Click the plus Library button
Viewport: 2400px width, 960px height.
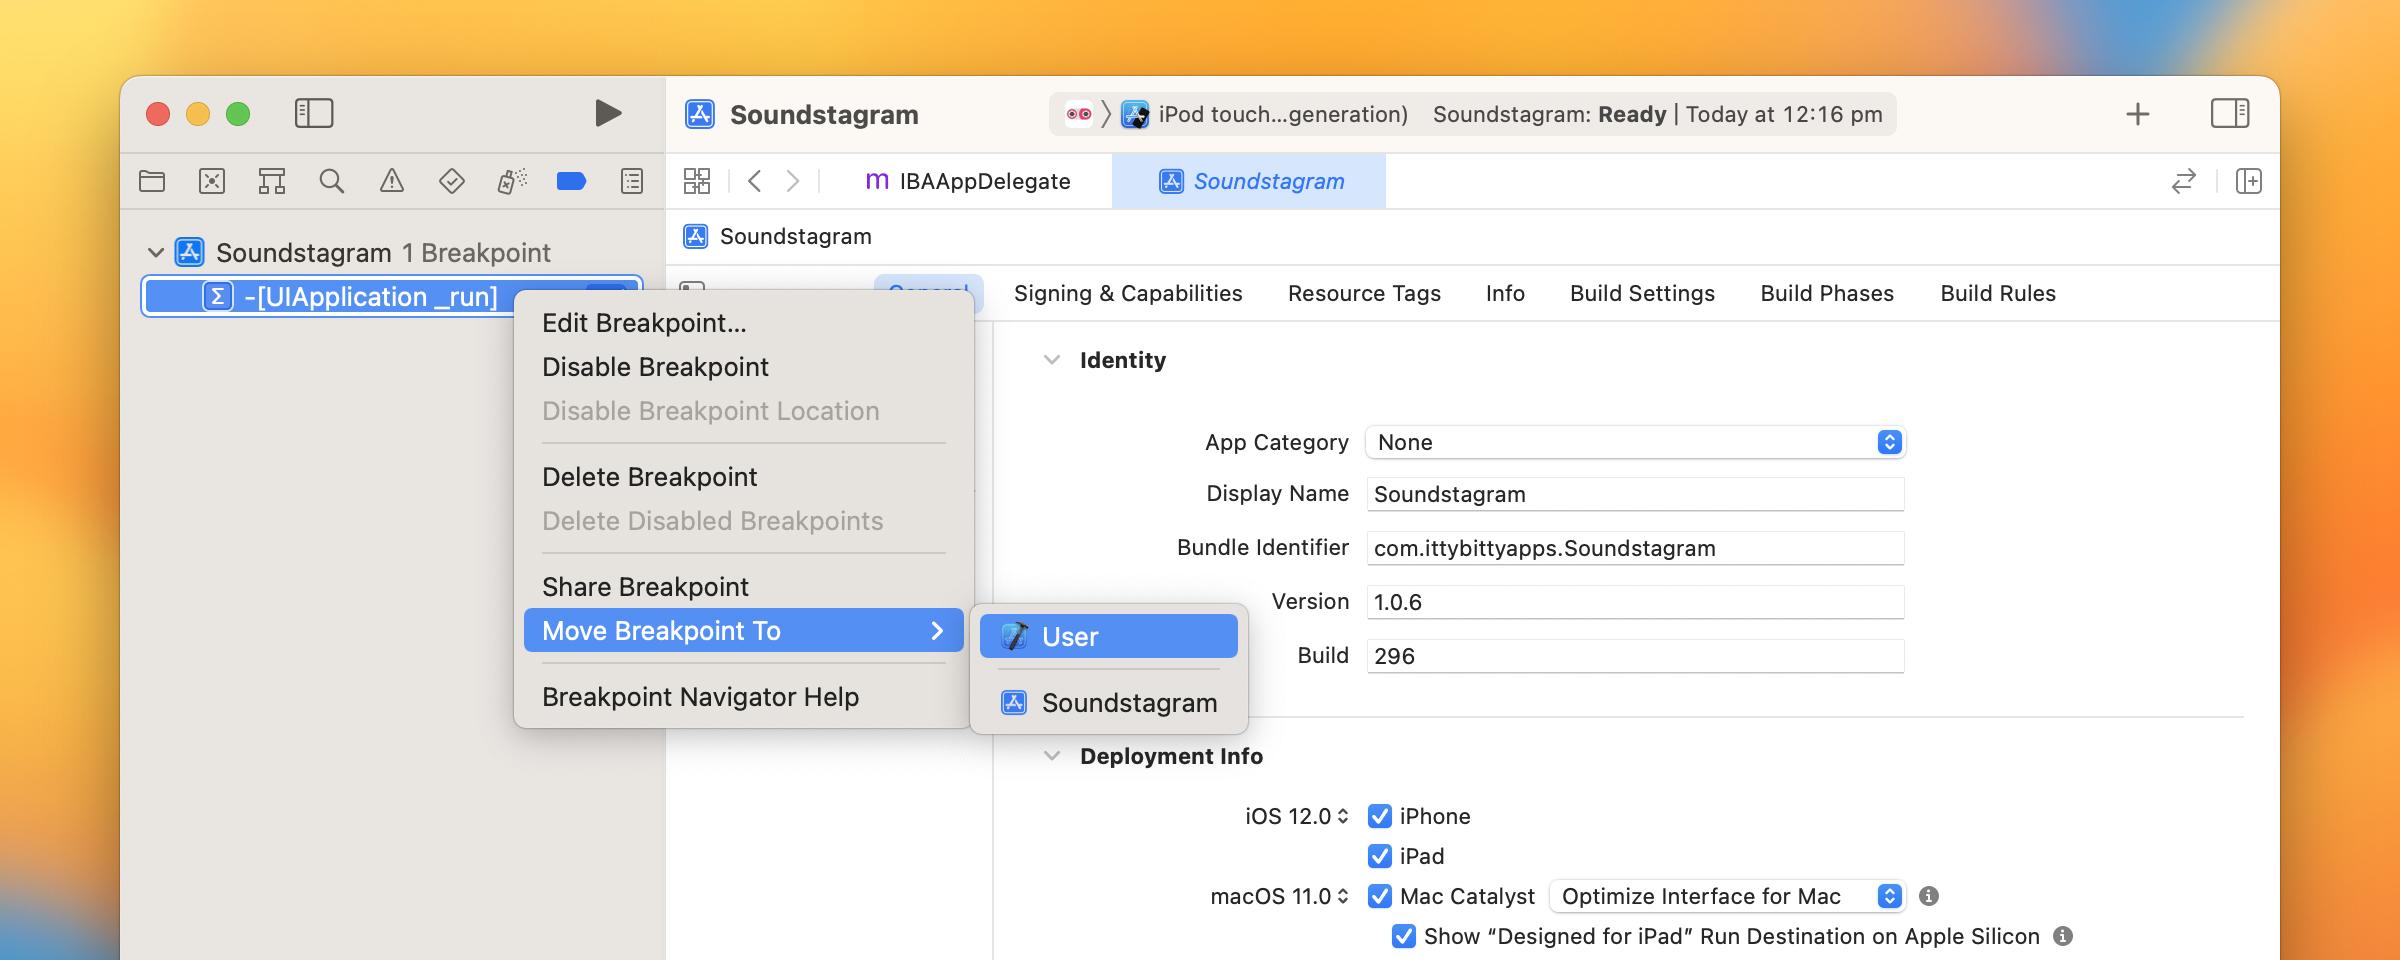[2138, 114]
